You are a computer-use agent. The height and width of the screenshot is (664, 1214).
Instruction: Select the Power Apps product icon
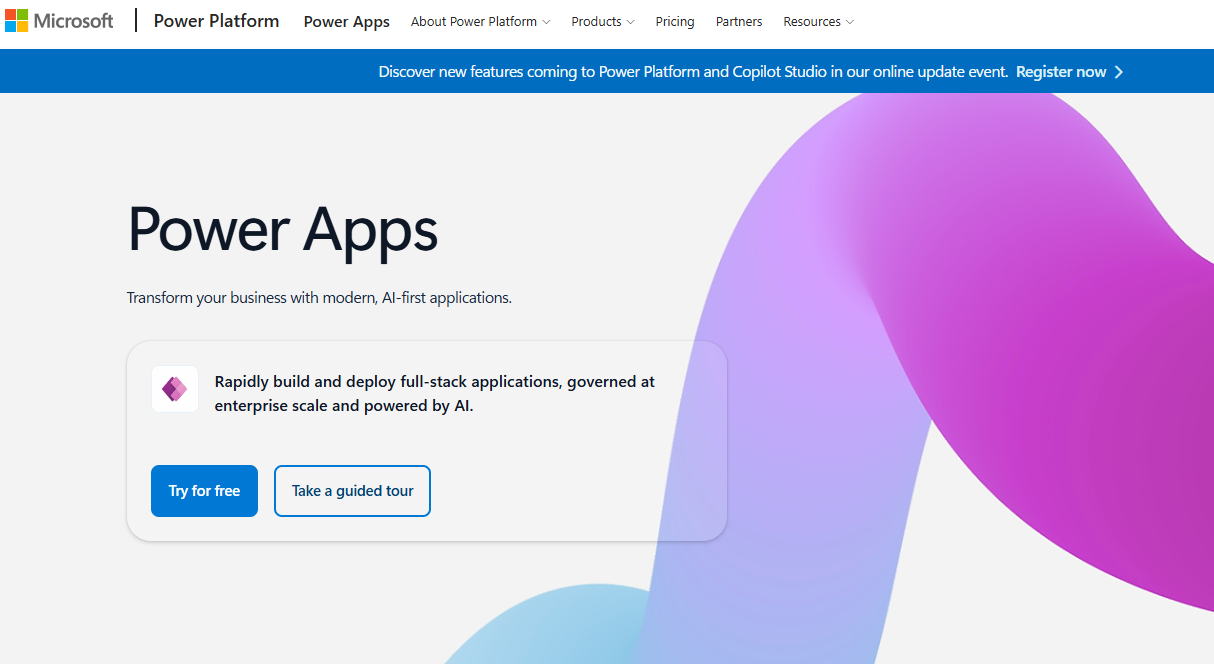coord(175,389)
